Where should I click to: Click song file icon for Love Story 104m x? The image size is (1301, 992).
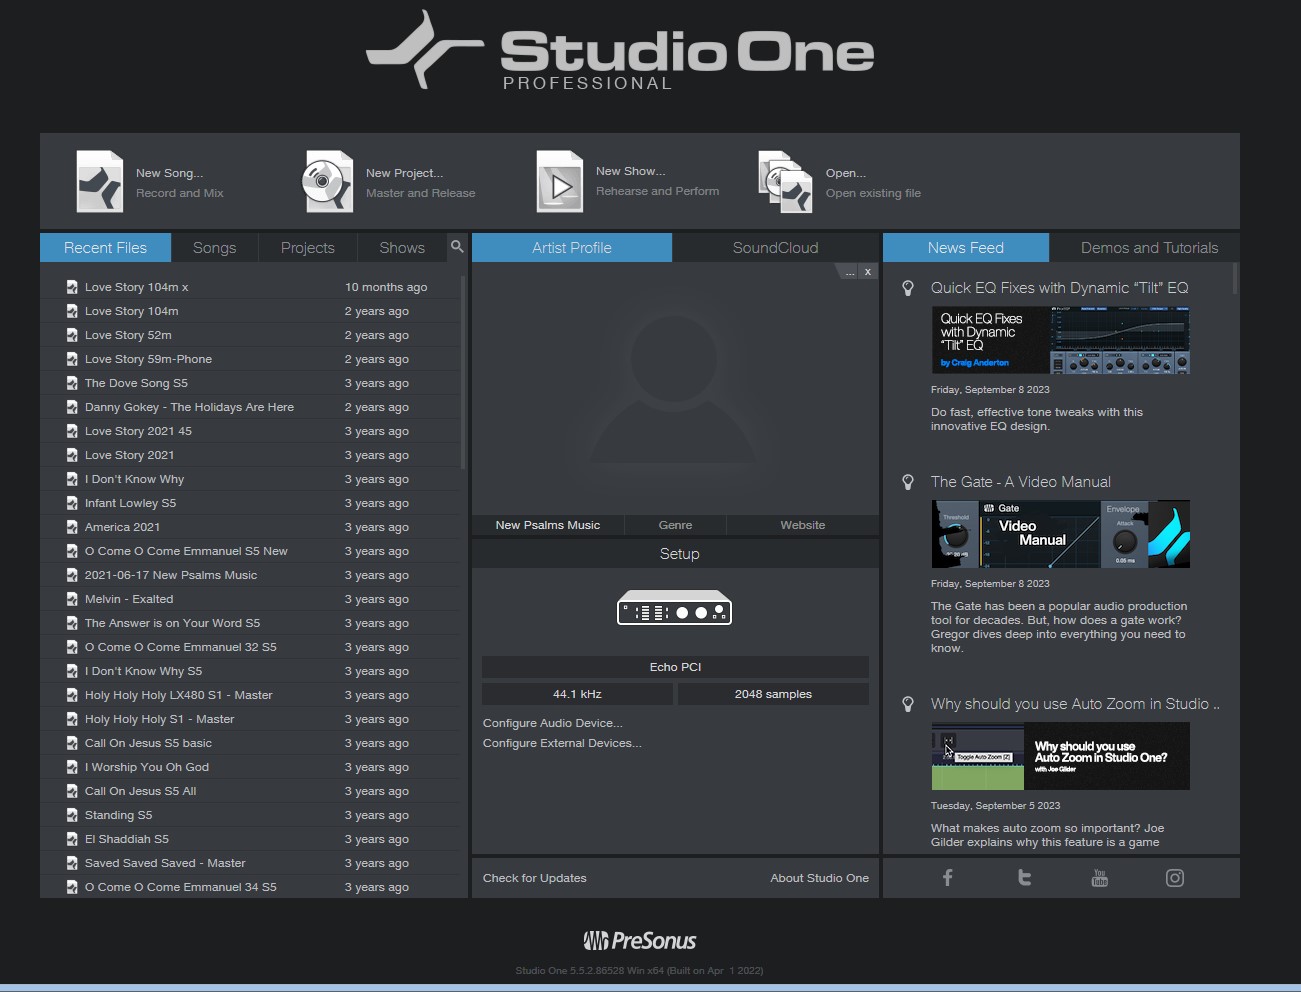point(72,287)
